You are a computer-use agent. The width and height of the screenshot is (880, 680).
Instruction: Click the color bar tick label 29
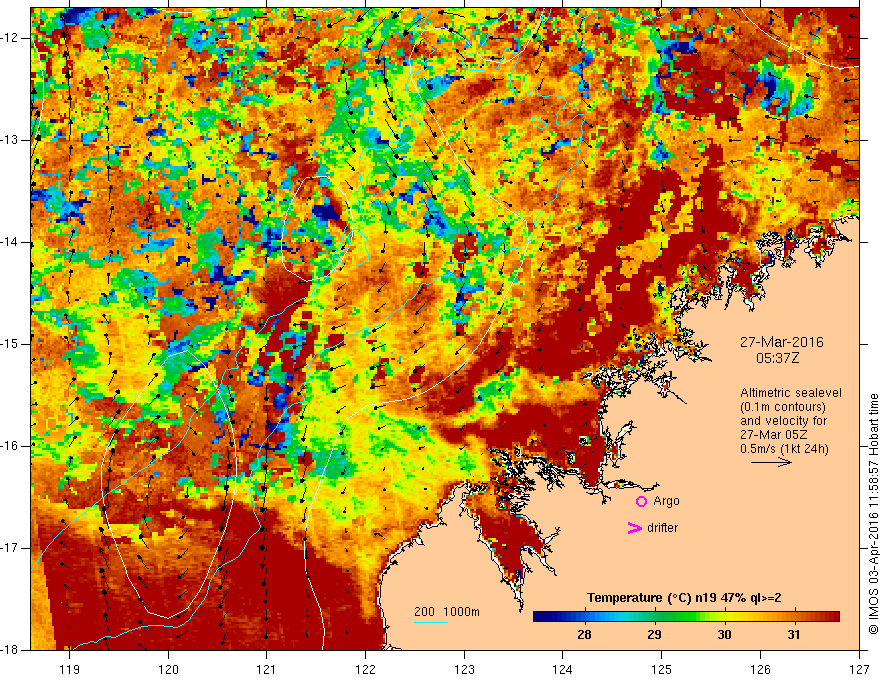[654, 635]
